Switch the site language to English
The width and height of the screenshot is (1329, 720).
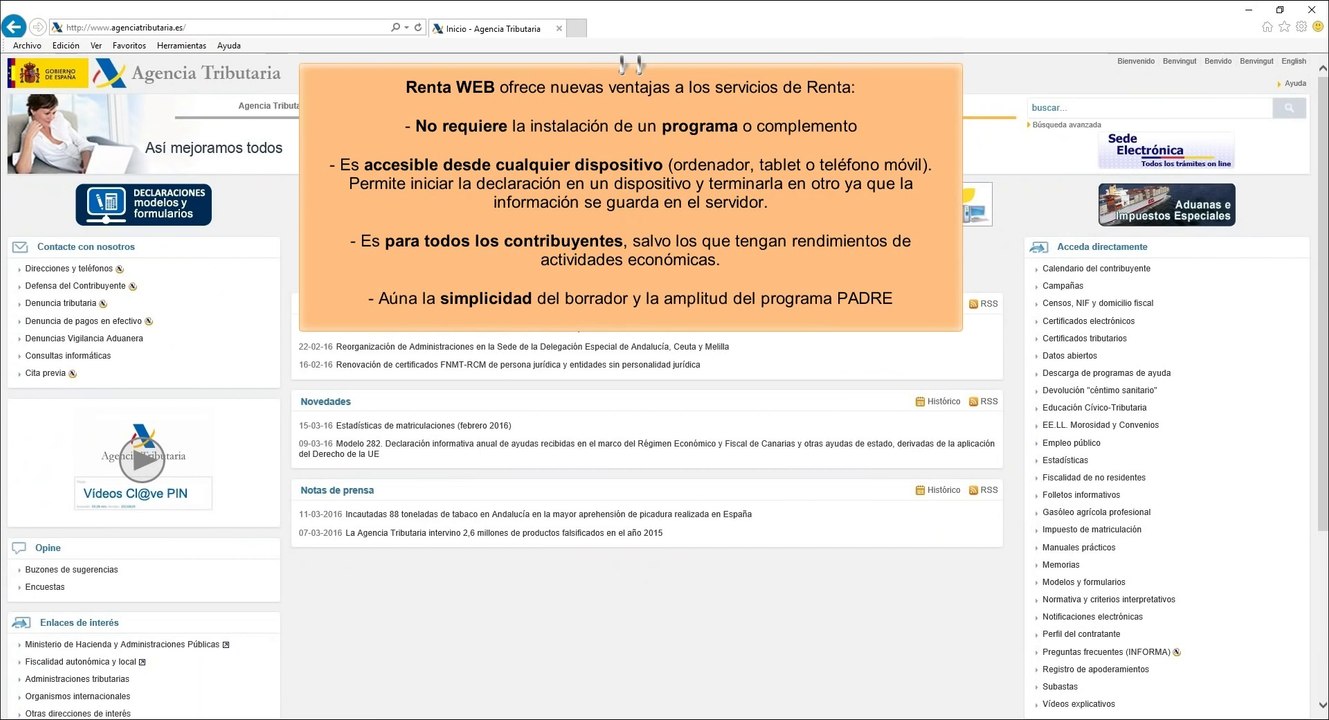(1294, 62)
